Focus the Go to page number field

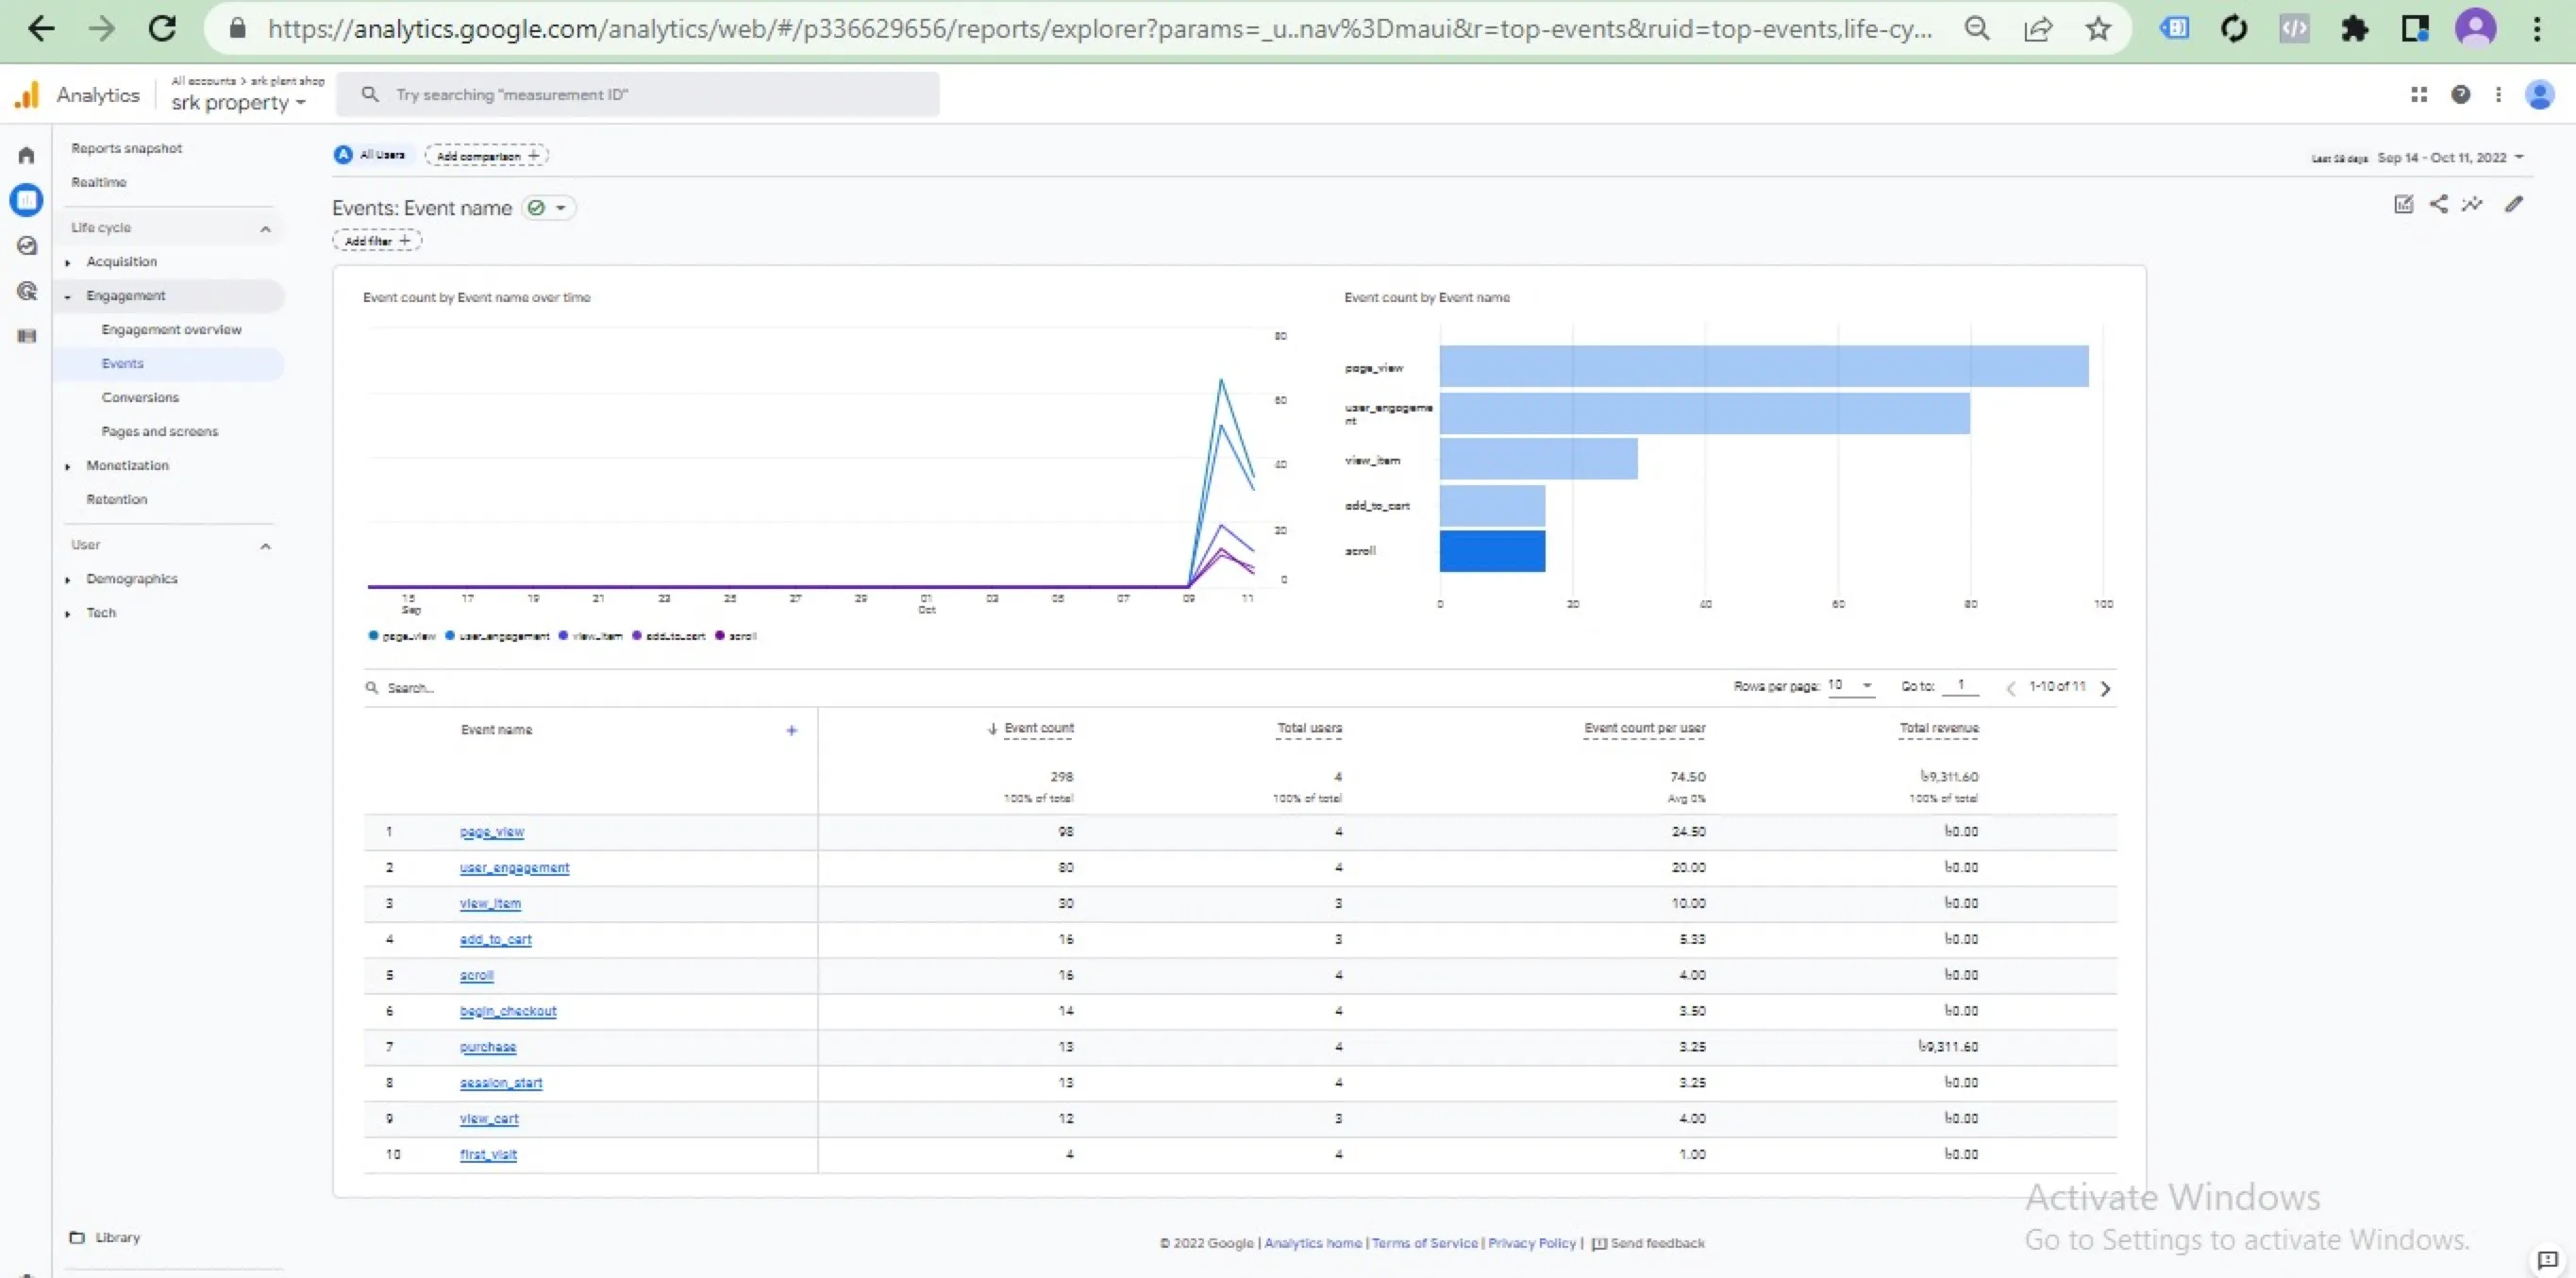(1960, 685)
